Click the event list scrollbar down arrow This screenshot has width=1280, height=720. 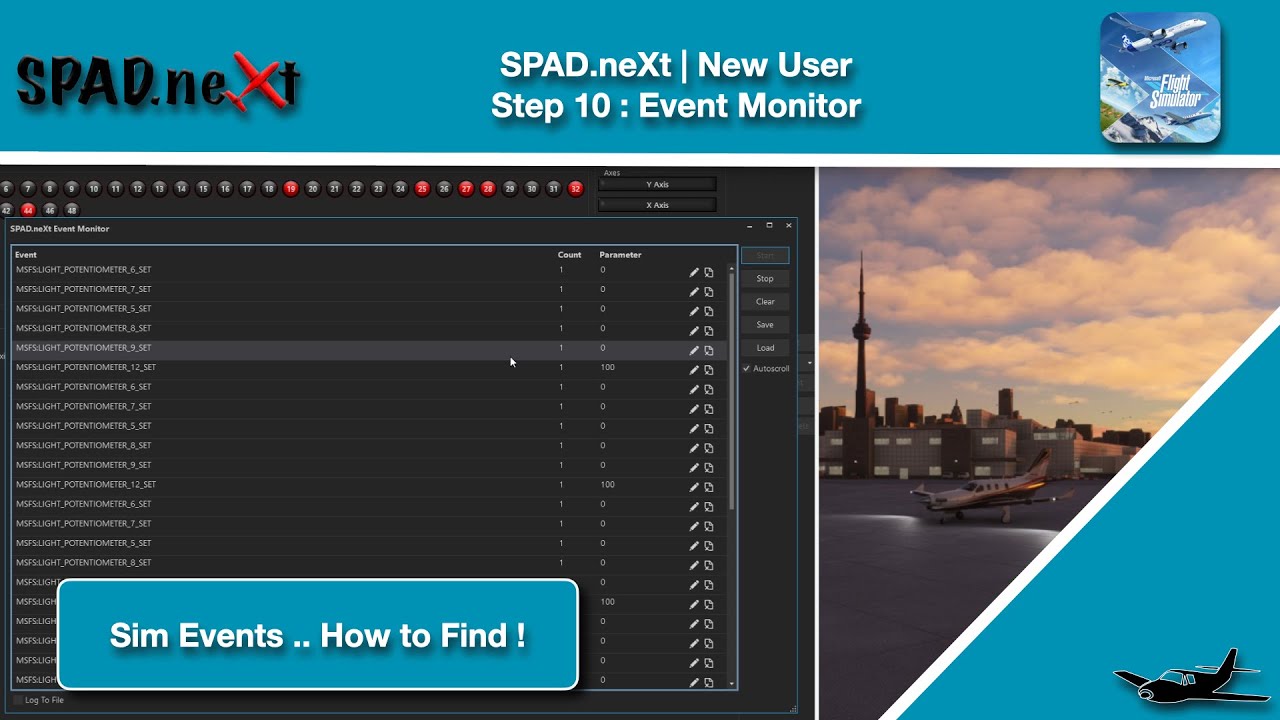pos(732,684)
